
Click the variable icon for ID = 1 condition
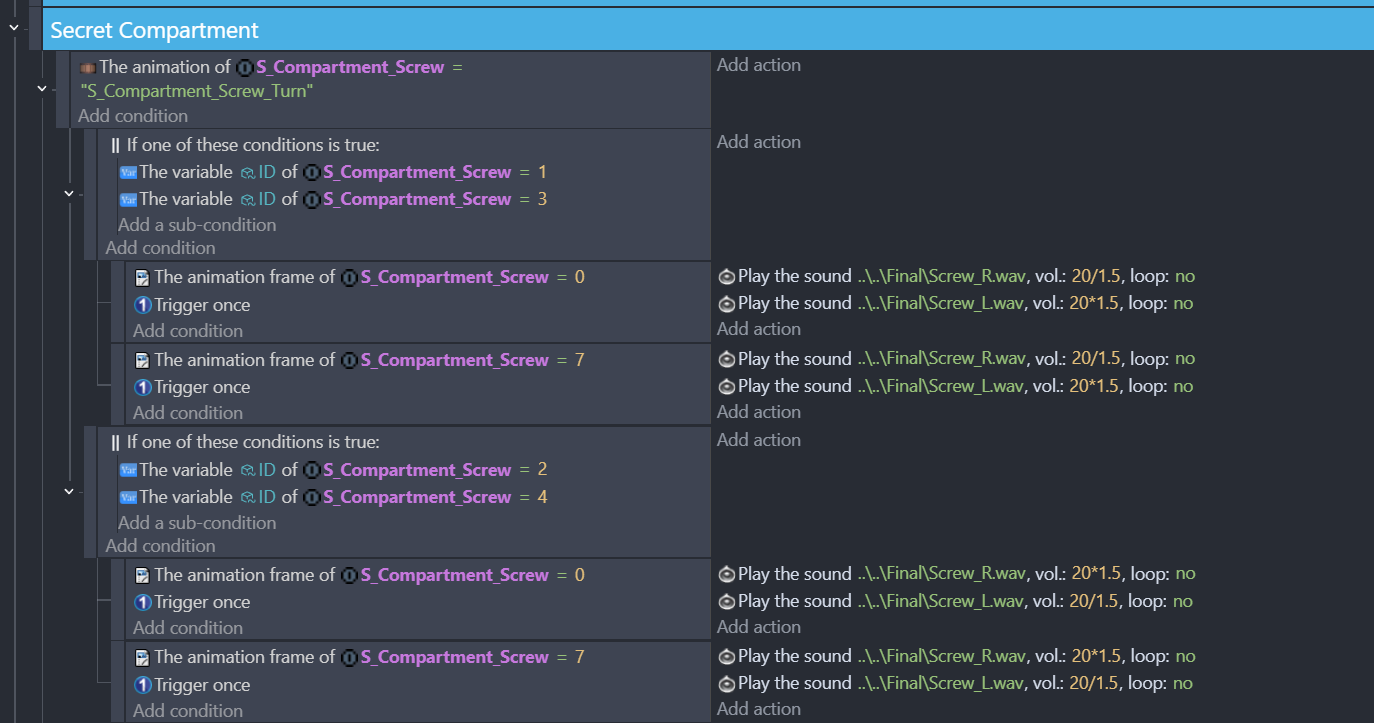click(x=128, y=172)
